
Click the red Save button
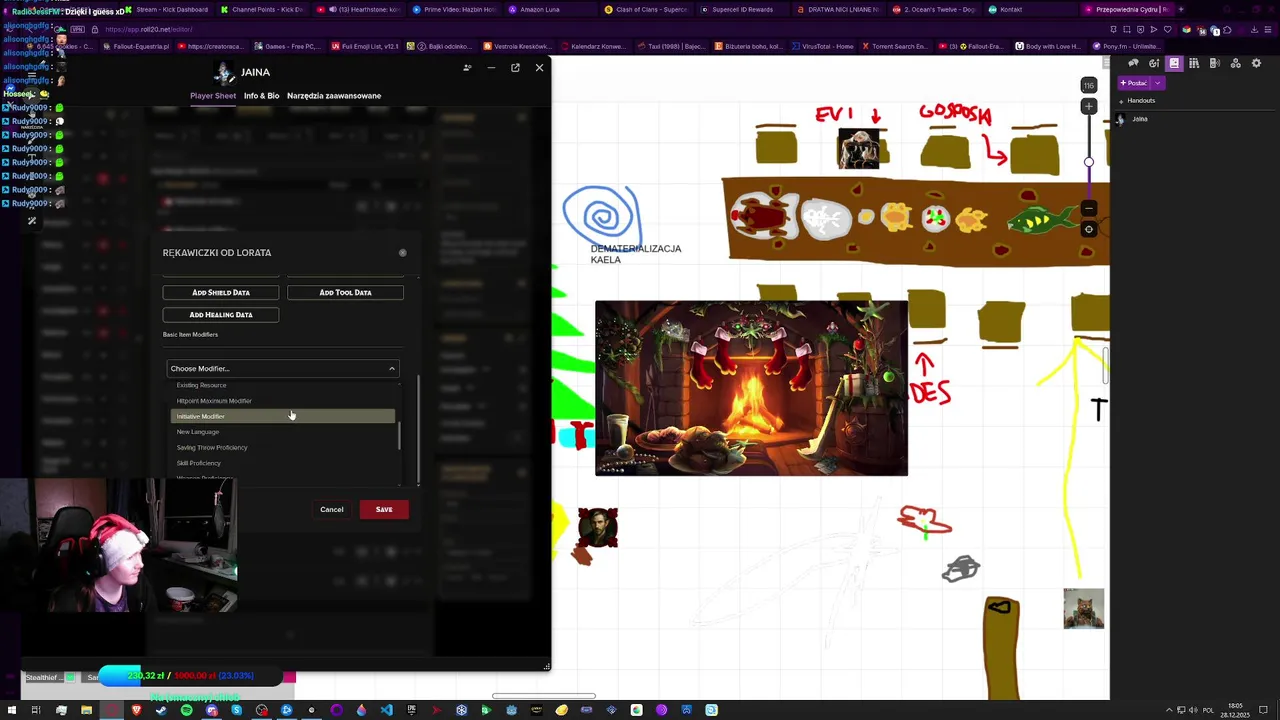(x=384, y=509)
